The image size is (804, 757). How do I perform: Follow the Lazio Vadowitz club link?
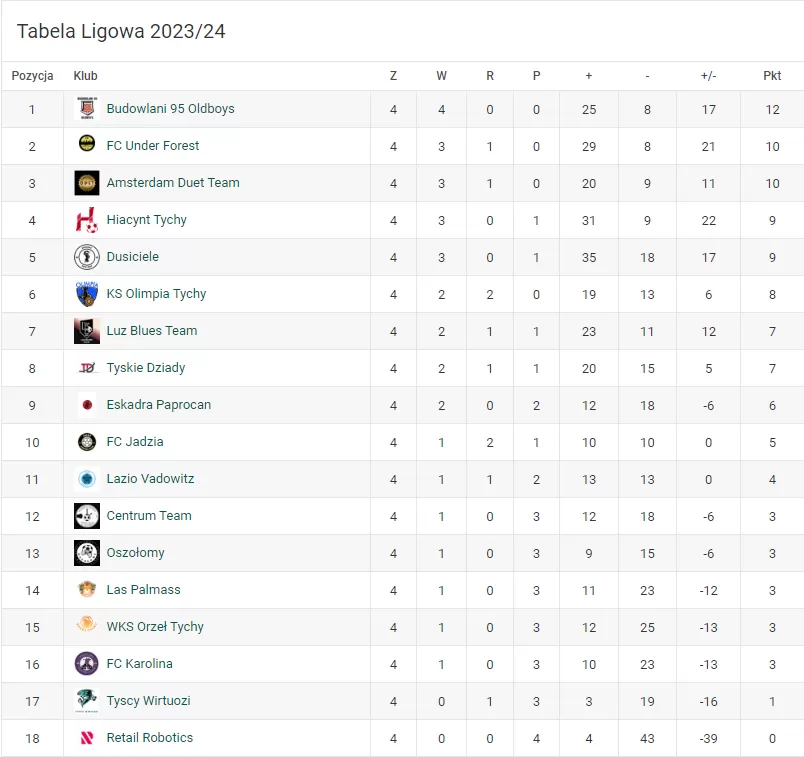pos(150,479)
